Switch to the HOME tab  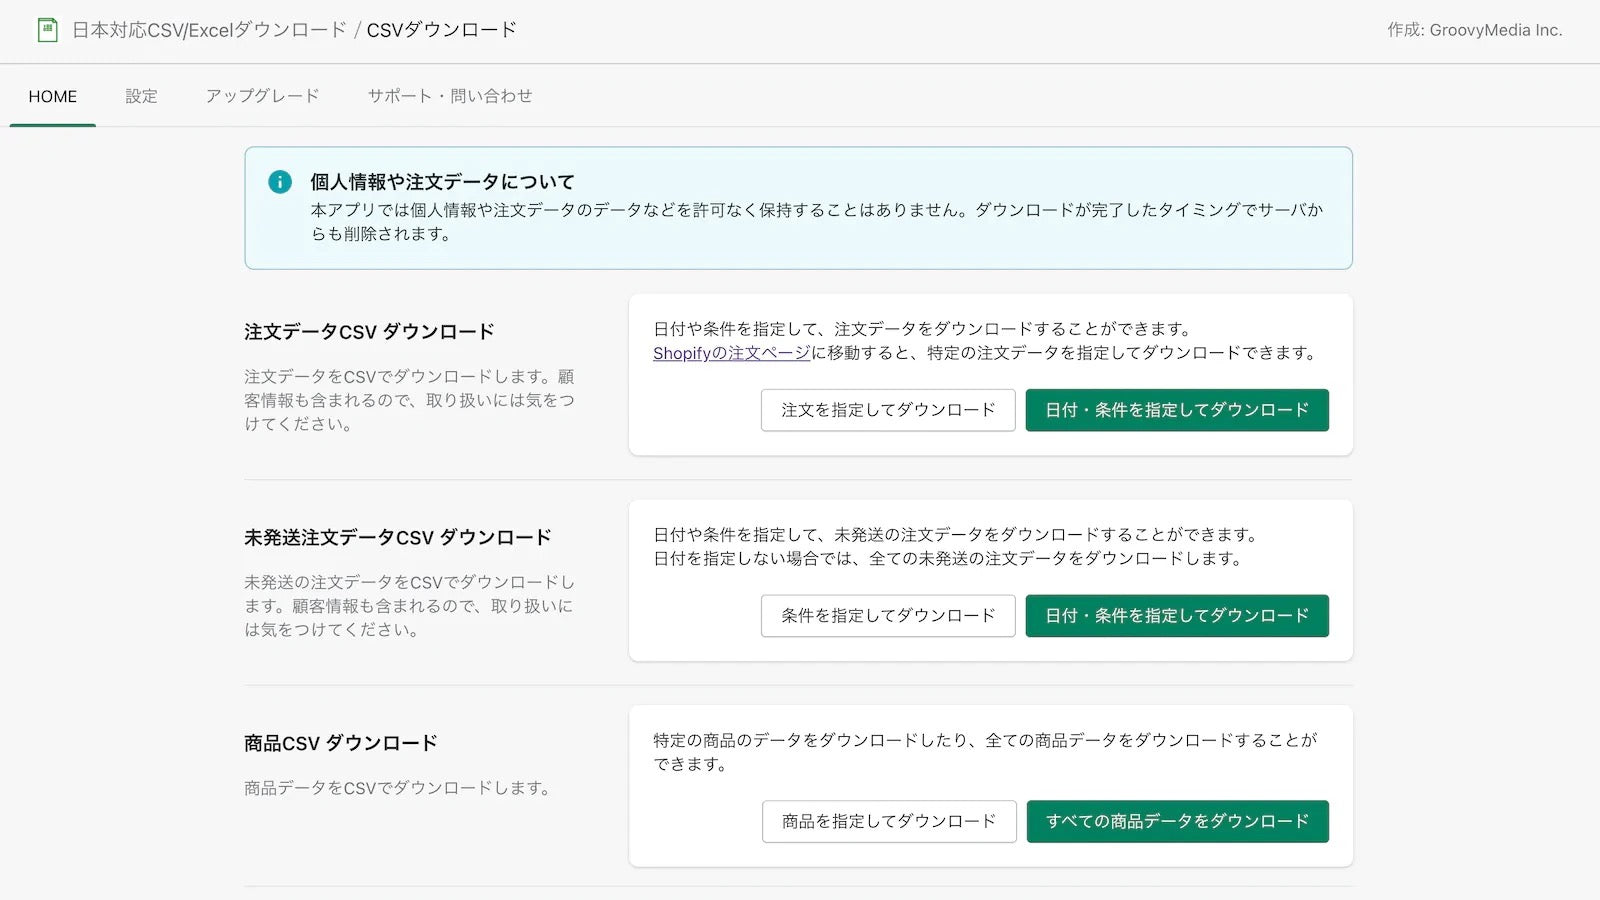[x=52, y=97]
